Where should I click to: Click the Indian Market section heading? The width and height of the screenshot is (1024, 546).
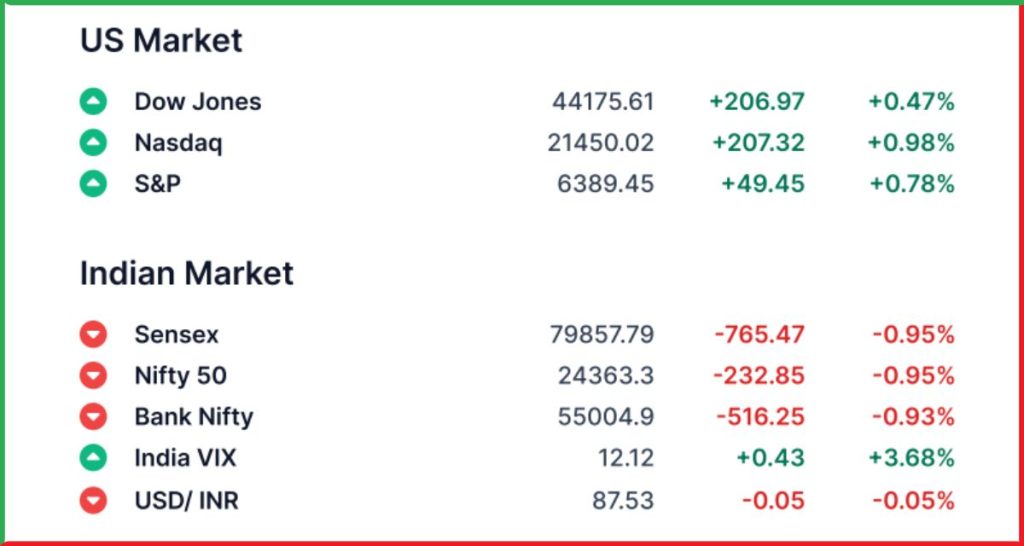point(187,273)
